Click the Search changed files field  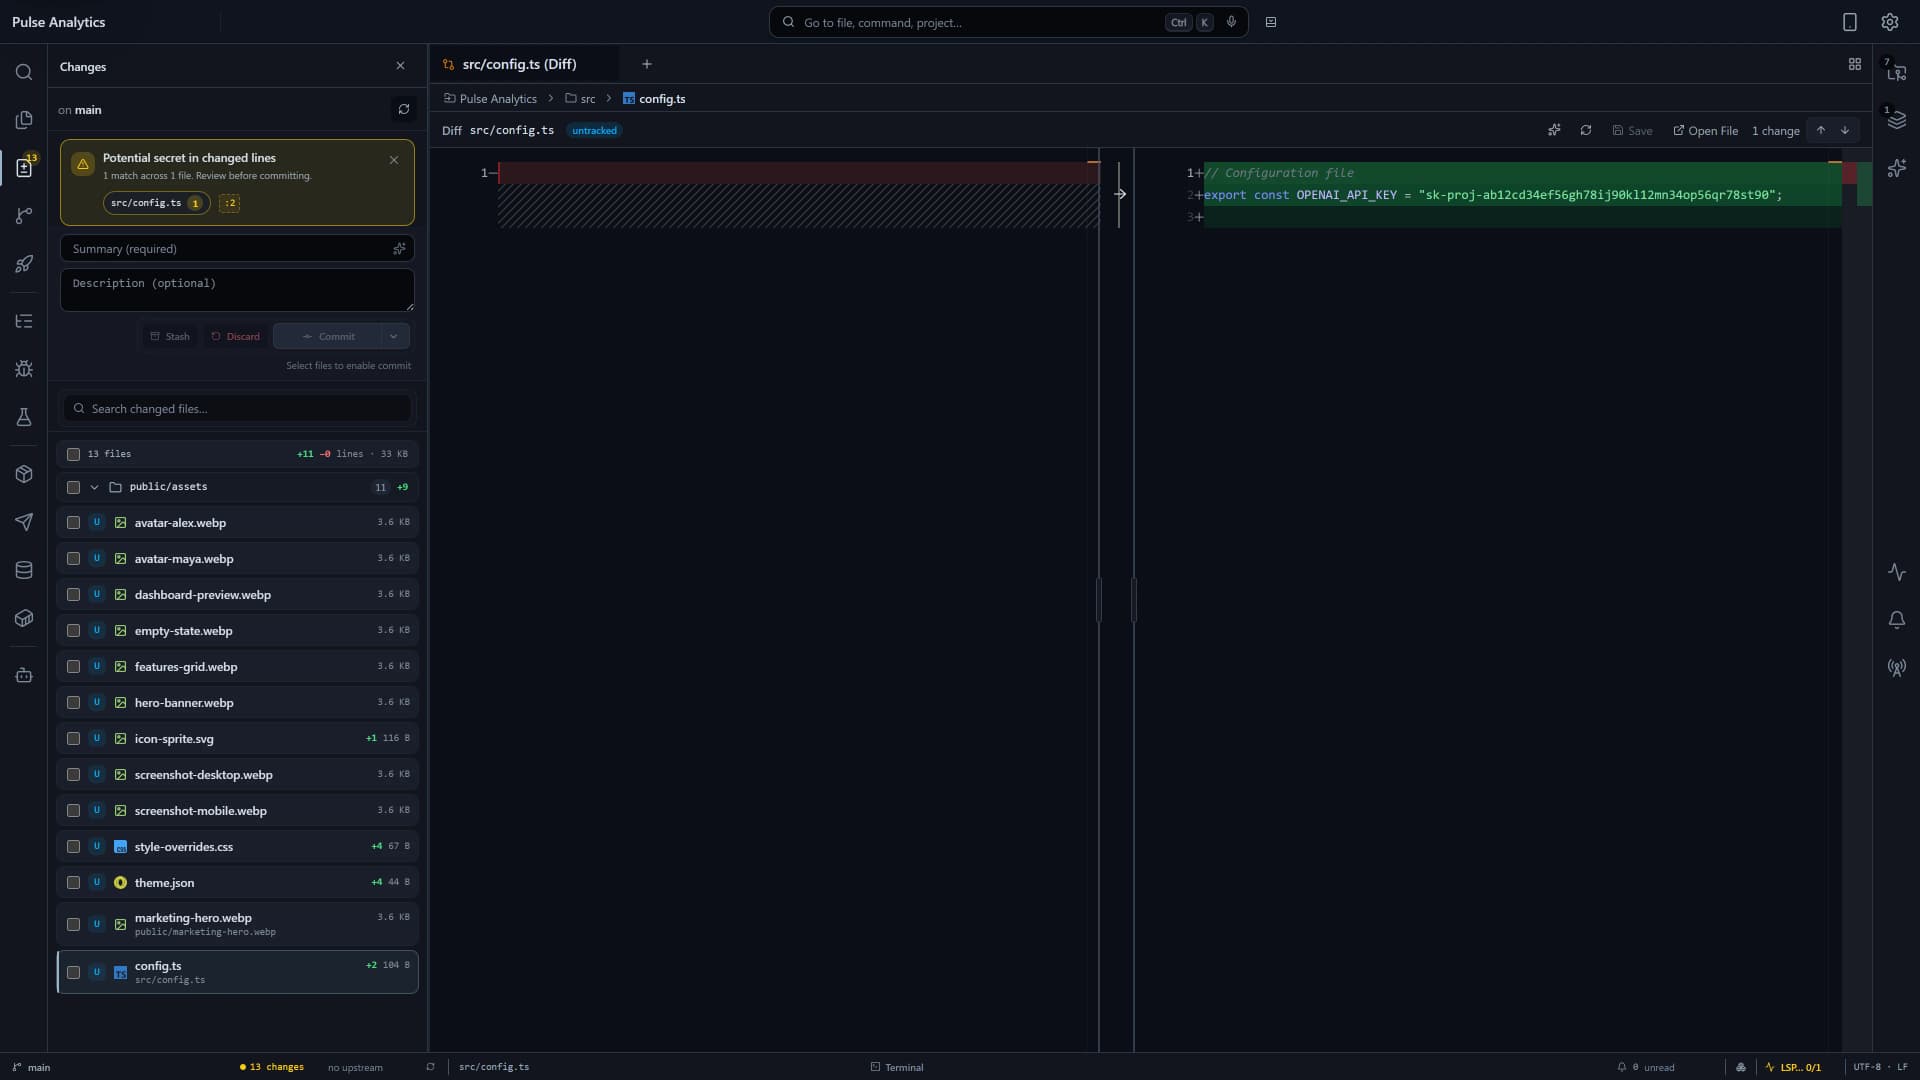[238, 409]
